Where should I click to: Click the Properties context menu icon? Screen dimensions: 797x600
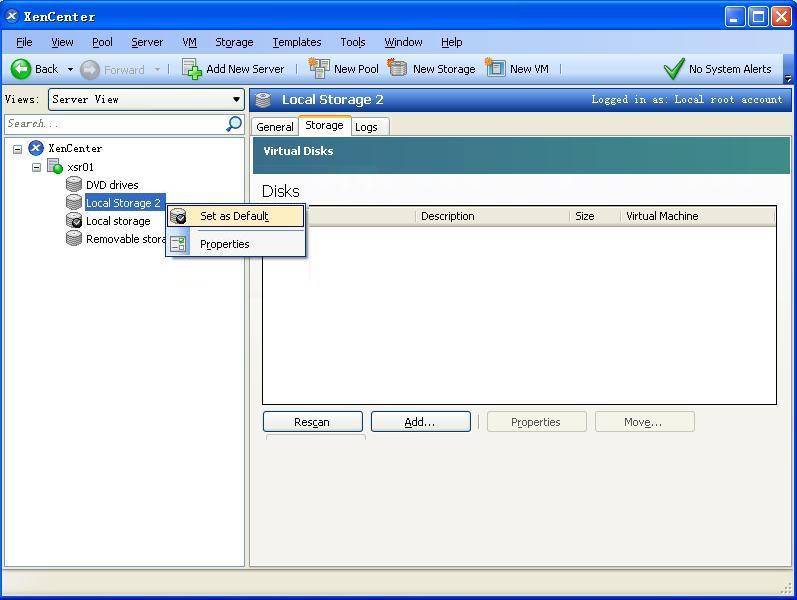point(178,244)
